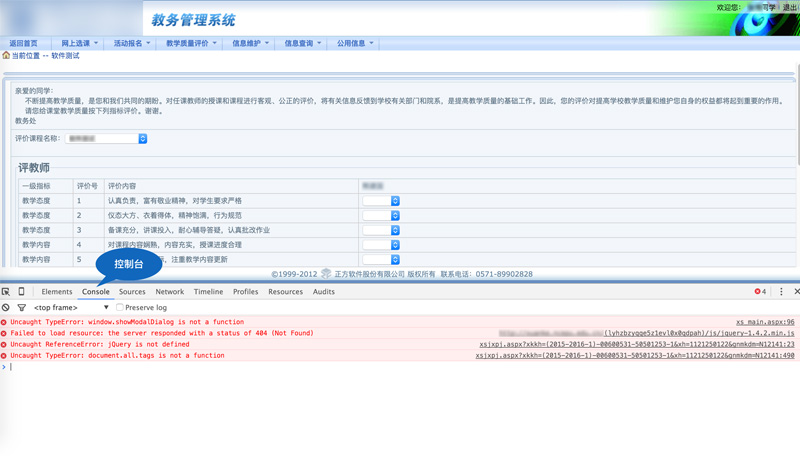Image resolution: width=800 pixels, height=456 pixels.
Task: Open DevTools three-dot settings menu
Action: (781, 291)
